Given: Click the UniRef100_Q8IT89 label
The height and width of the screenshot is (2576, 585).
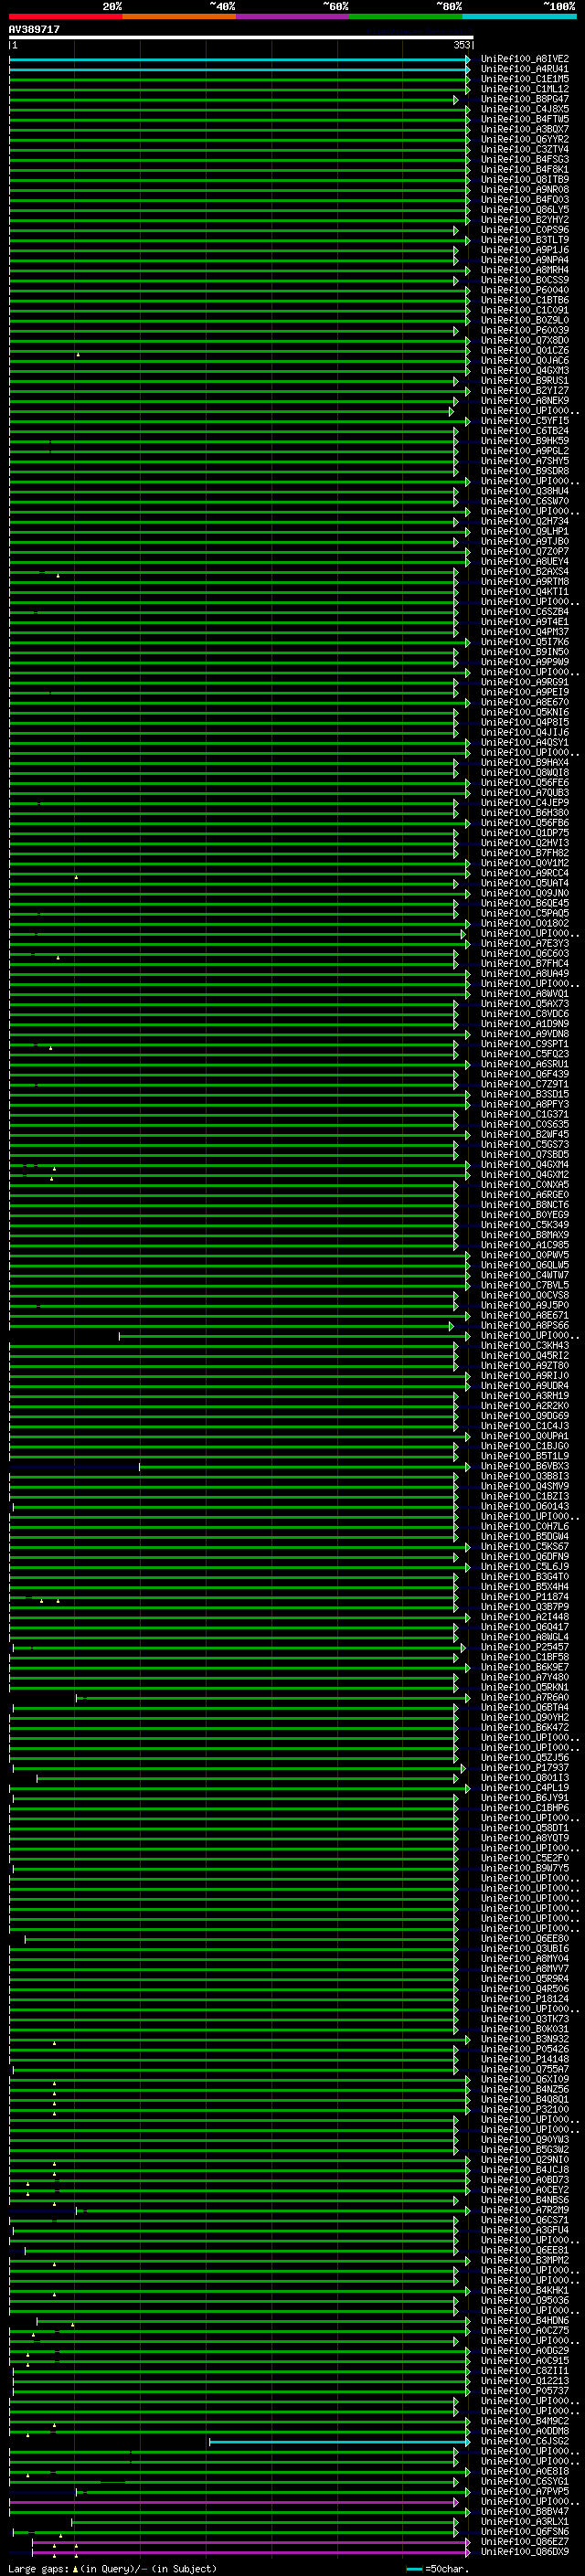Looking at the screenshot, I should pos(524,180).
